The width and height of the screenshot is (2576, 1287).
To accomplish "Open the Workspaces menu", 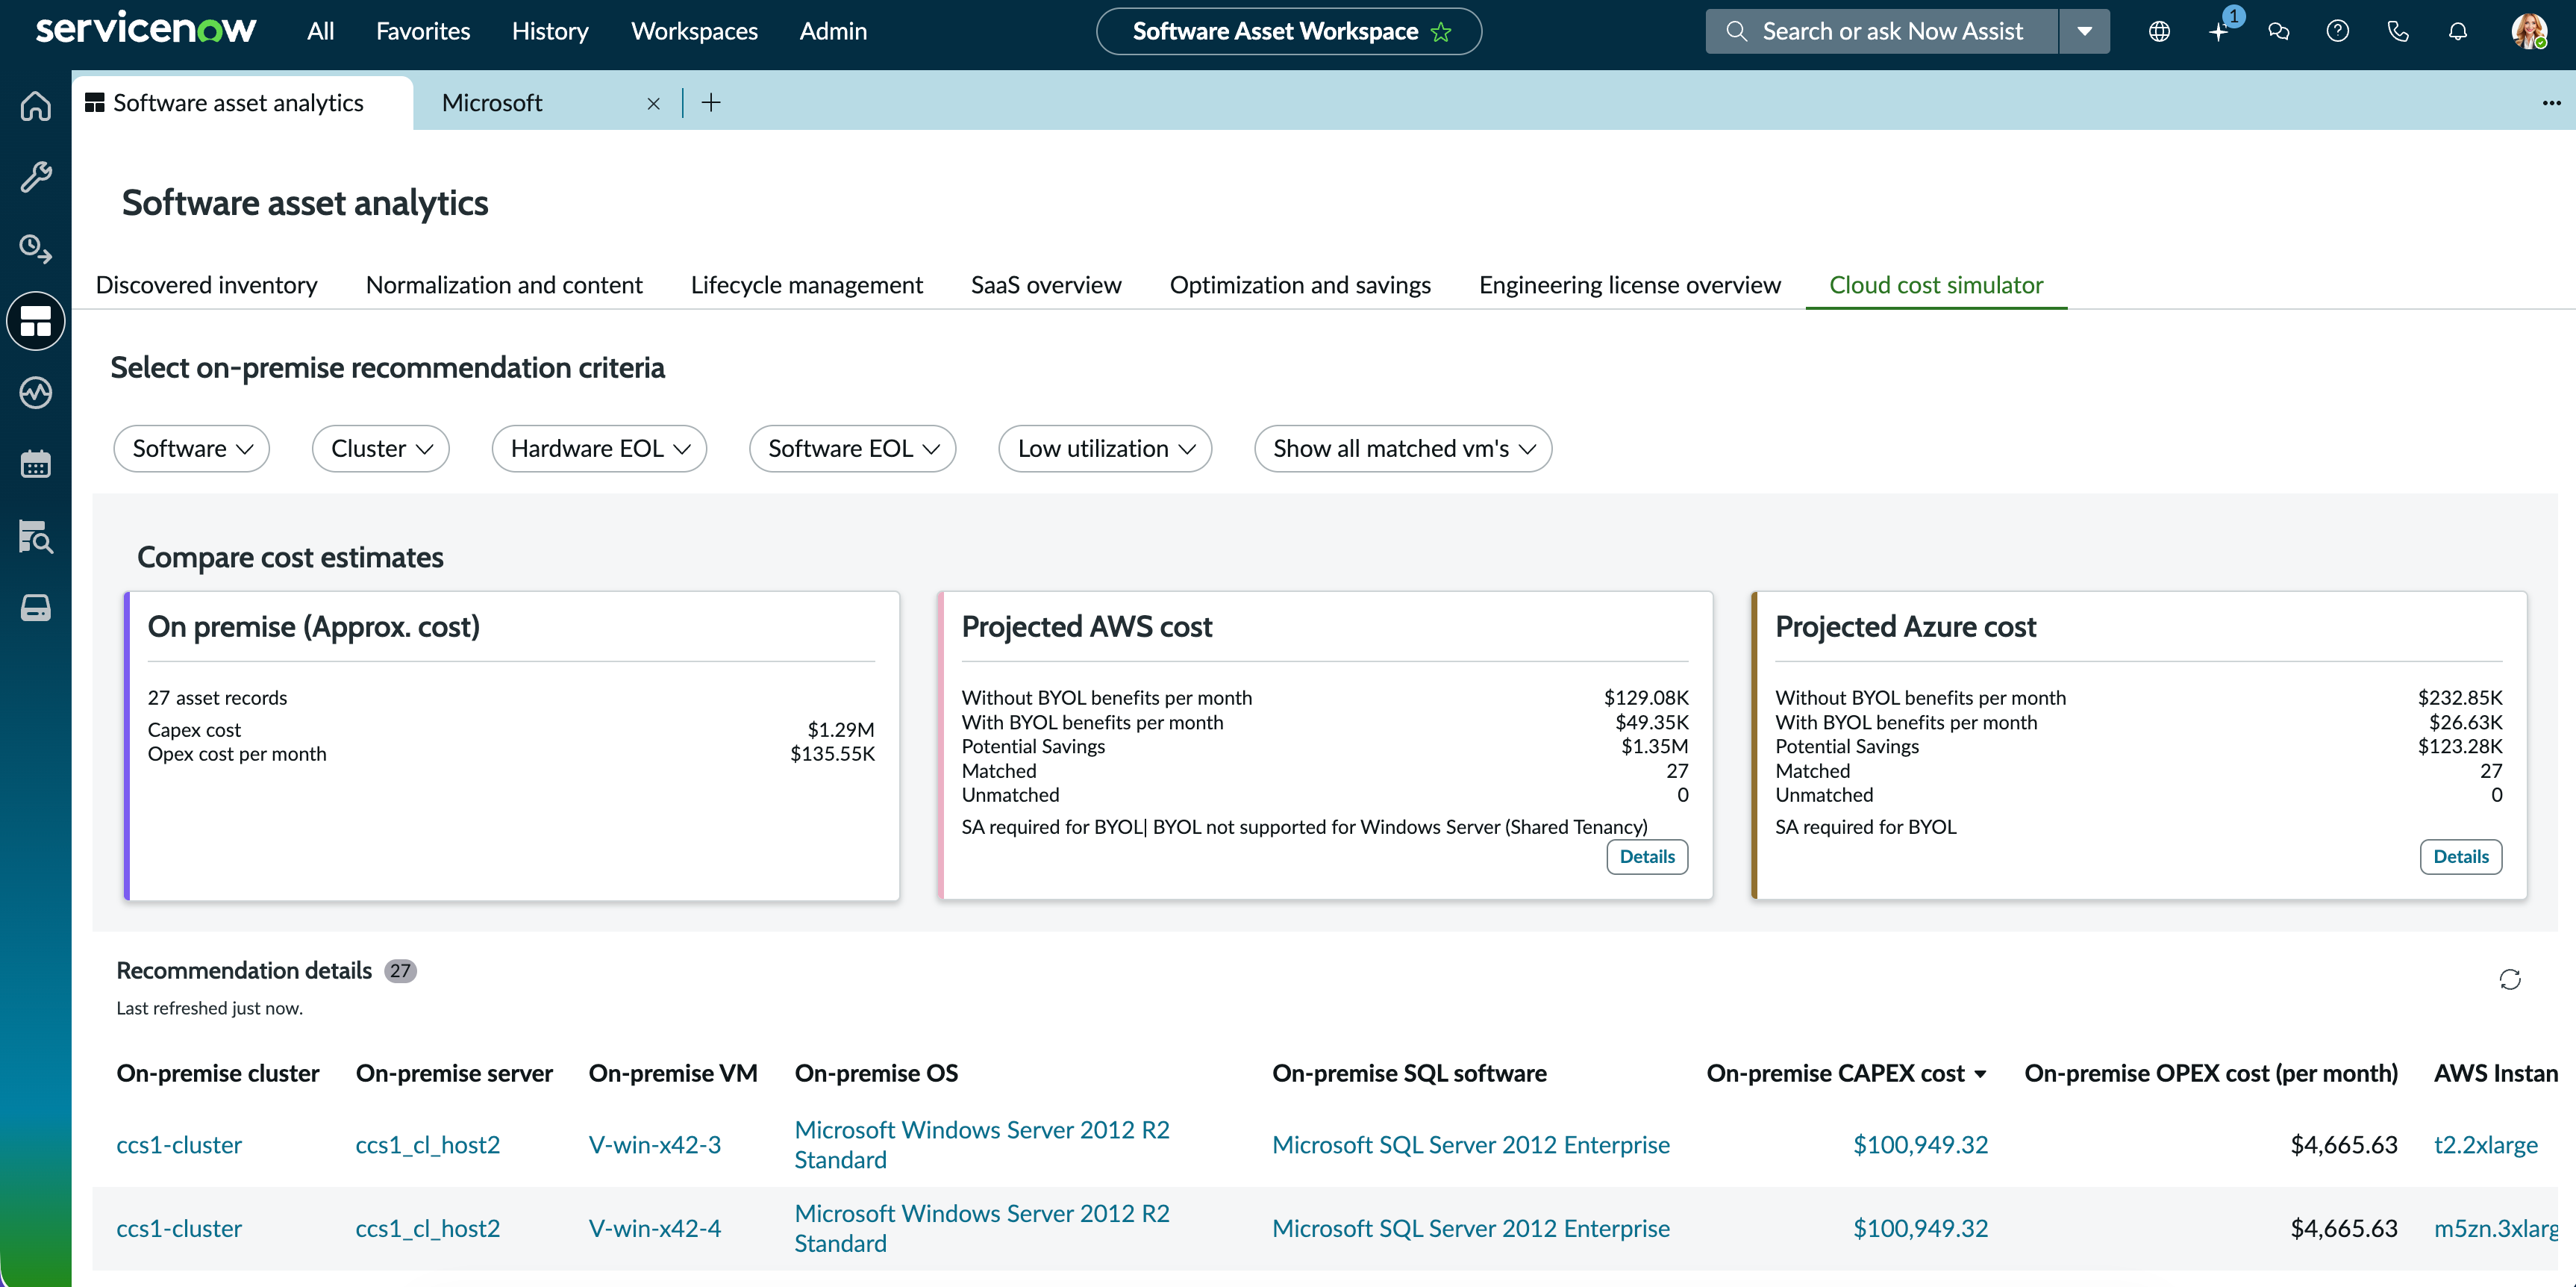I will pos(694,32).
